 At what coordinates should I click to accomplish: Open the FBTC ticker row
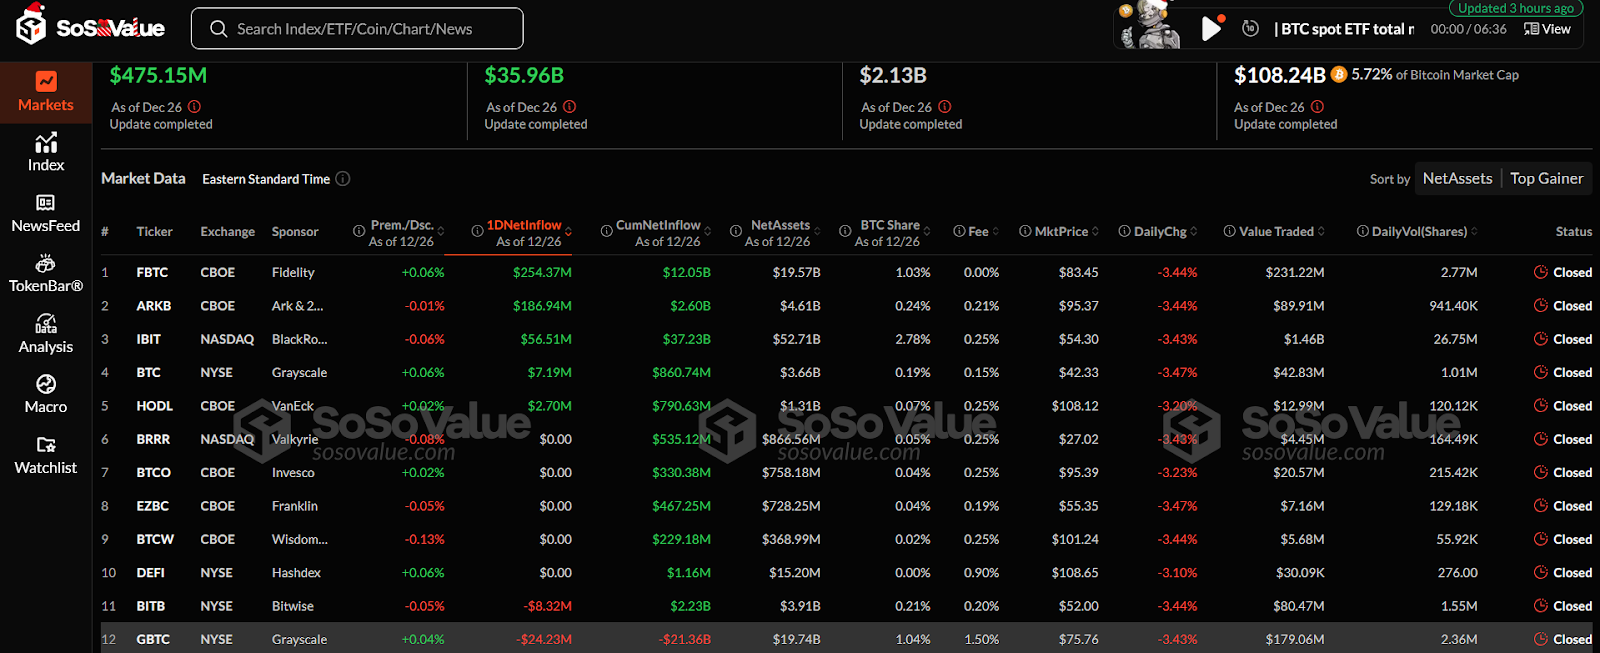point(846,272)
